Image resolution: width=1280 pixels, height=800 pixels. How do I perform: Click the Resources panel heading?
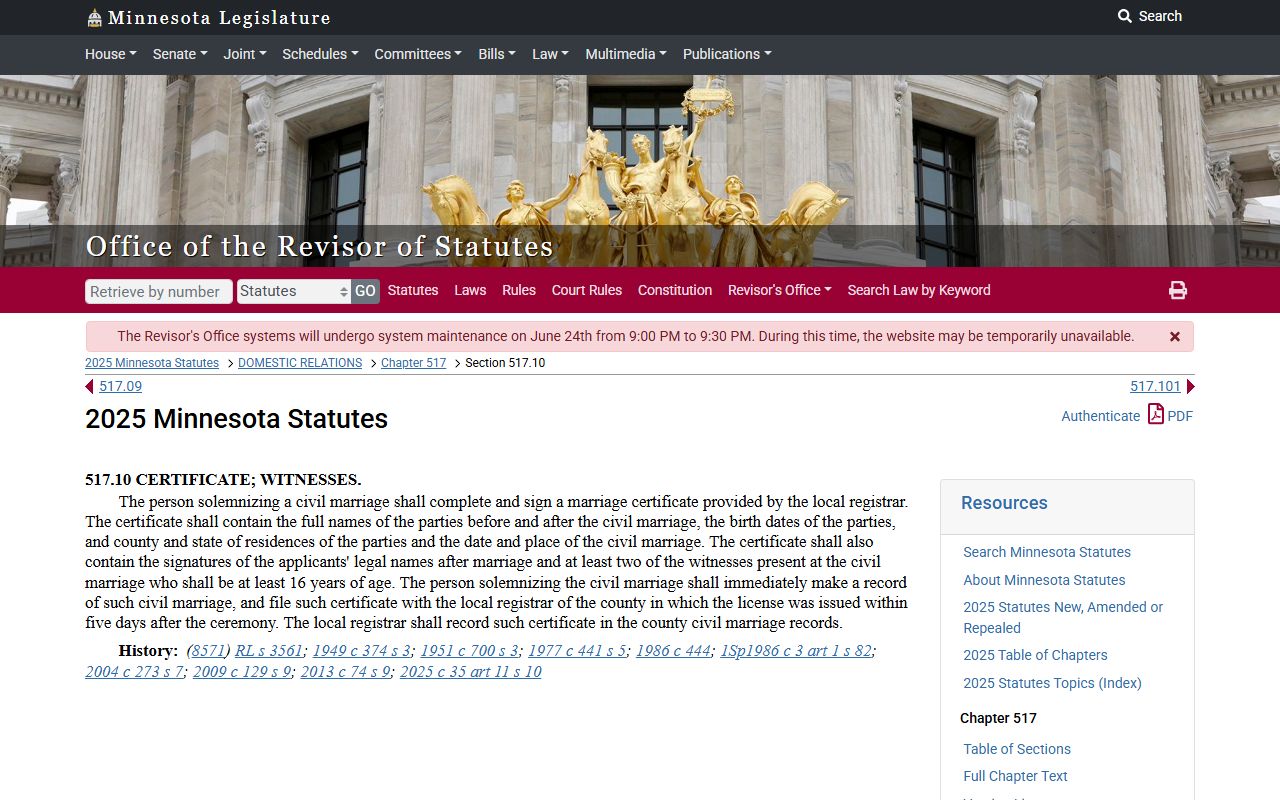point(1004,503)
